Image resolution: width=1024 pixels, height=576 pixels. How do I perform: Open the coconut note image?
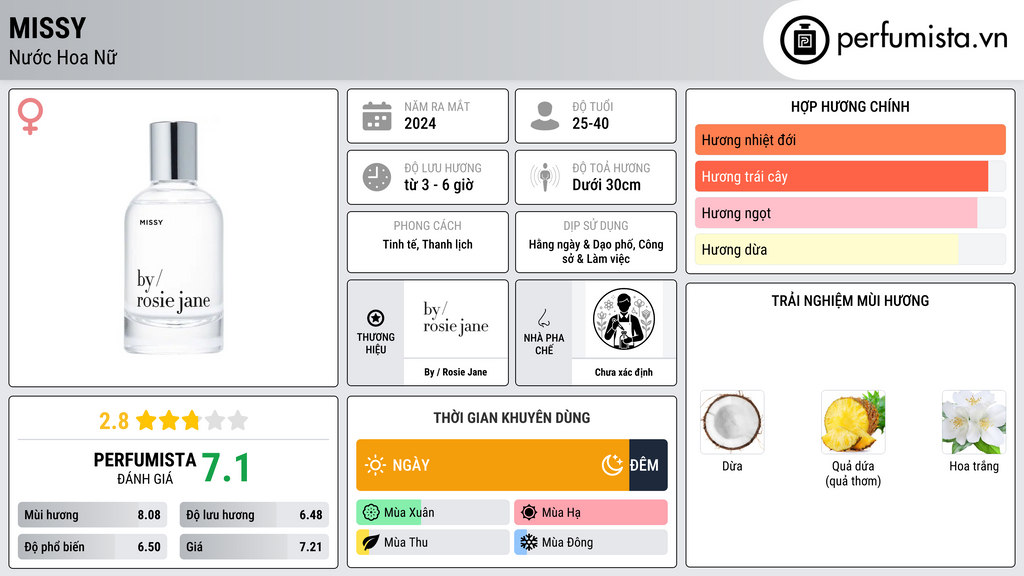point(732,422)
